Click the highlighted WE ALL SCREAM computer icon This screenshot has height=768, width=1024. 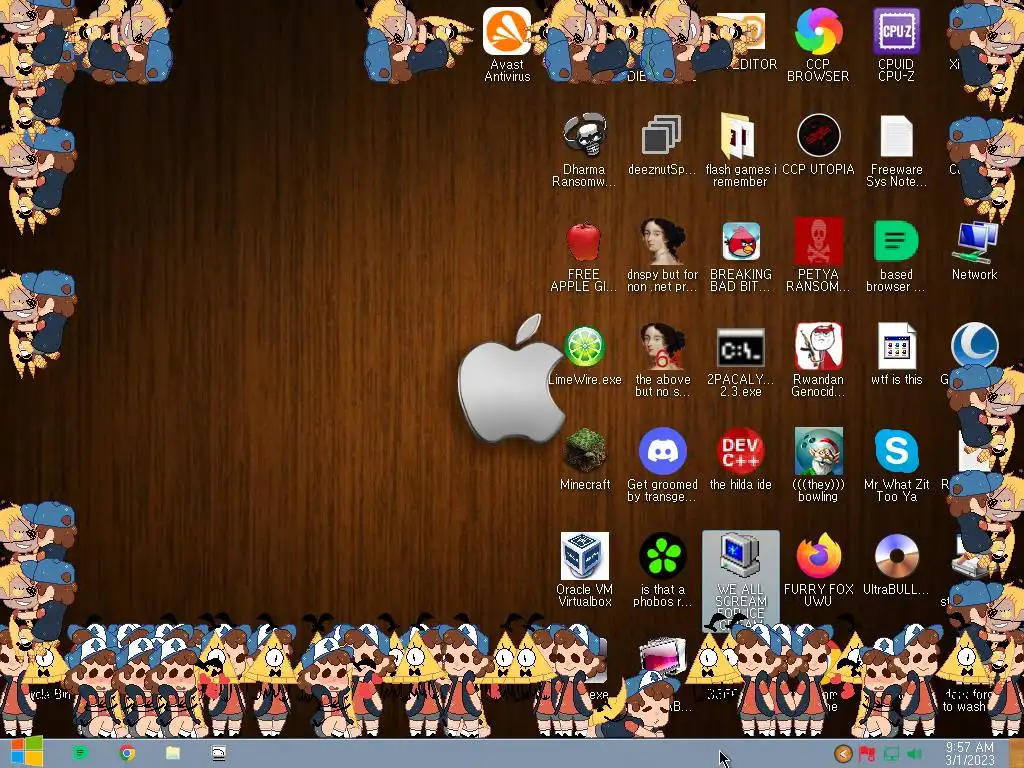click(x=741, y=580)
